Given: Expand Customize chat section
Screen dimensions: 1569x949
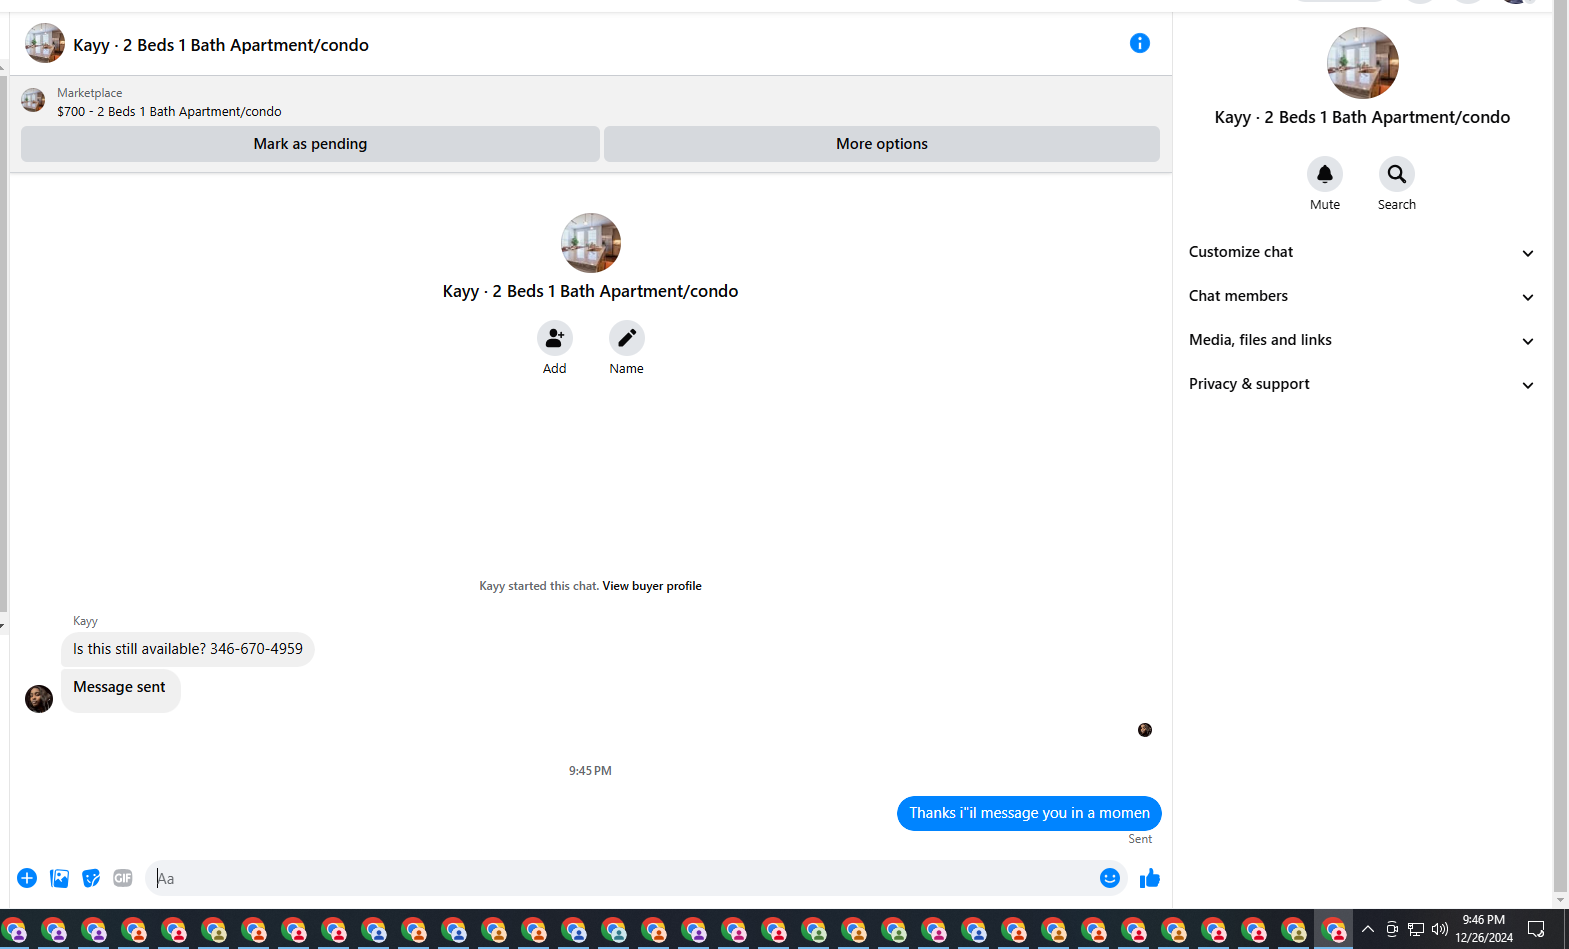Looking at the screenshot, I should tap(1361, 252).
